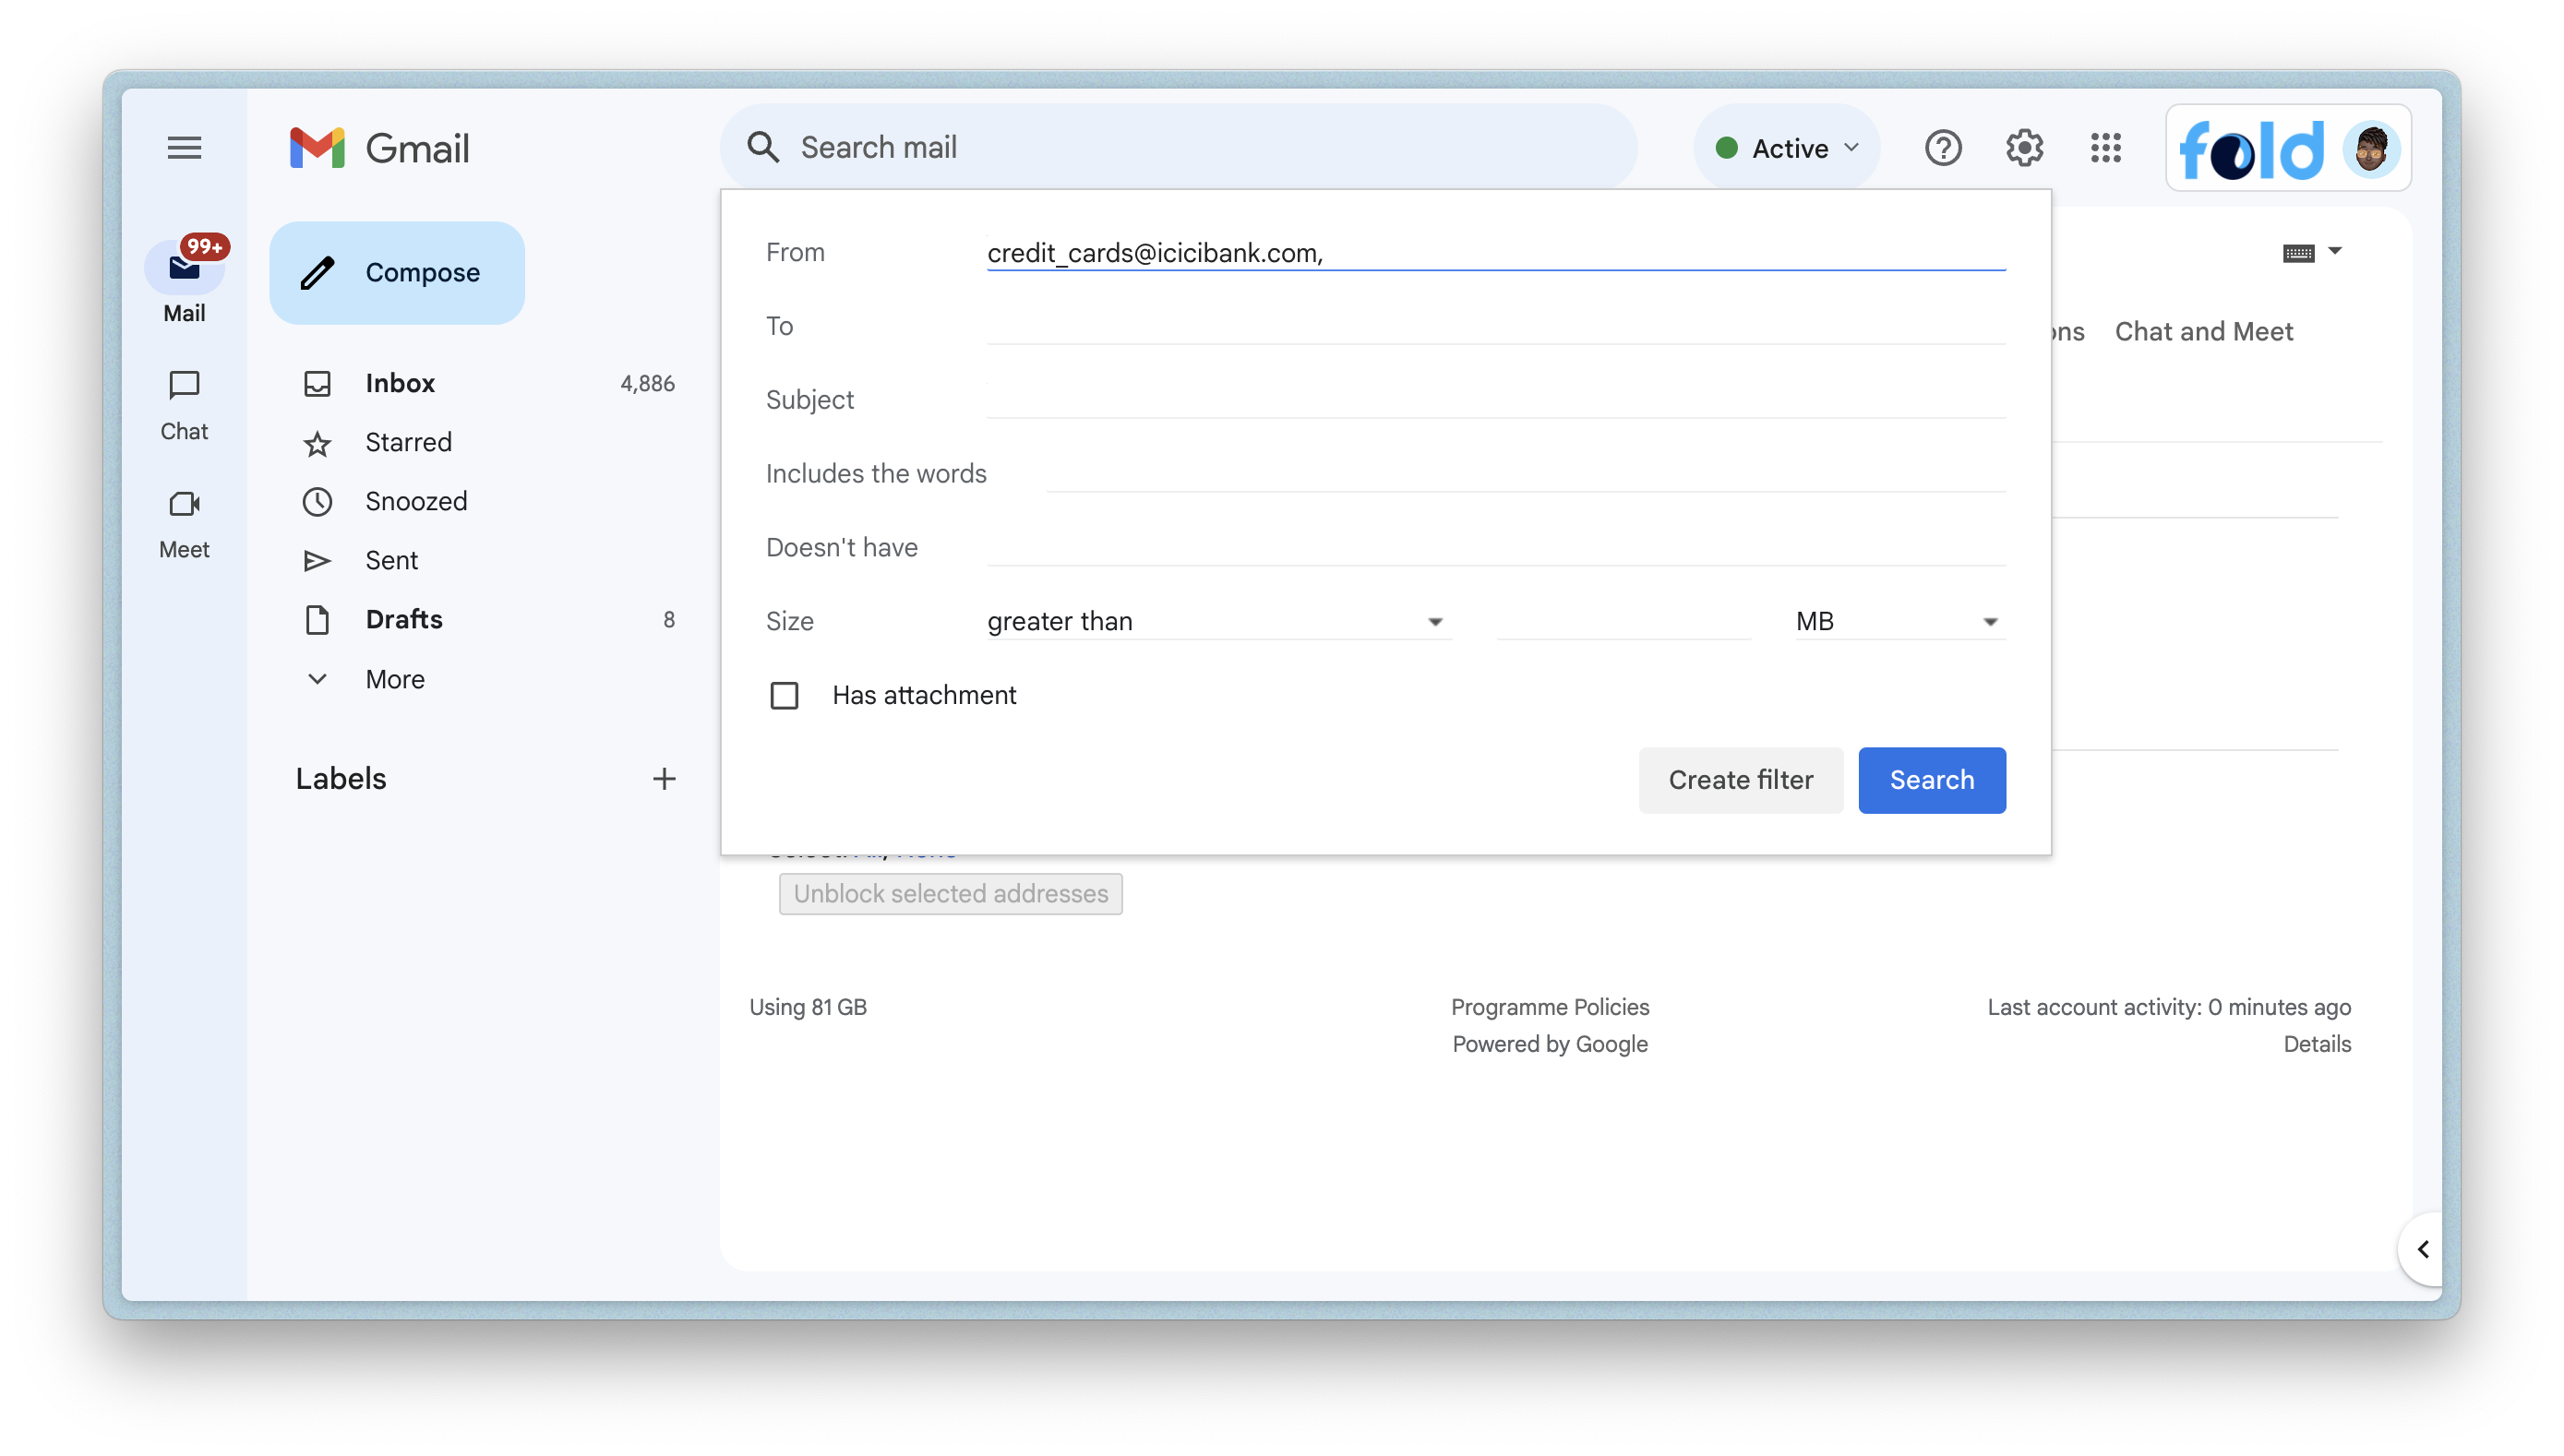Open the account avatar with fold logo
The image size is (2564, 1456).
click(2288, 148)
